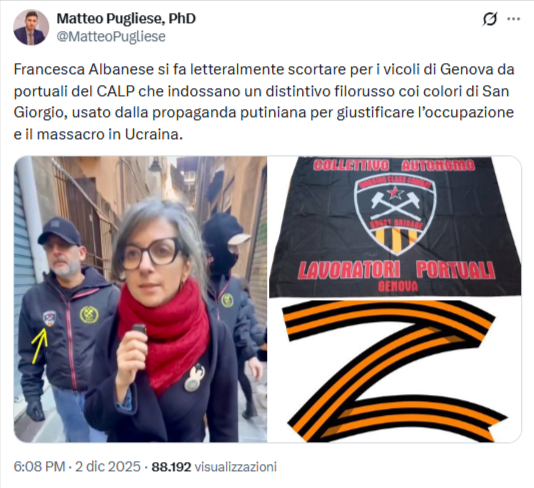
Task: Click the 88.192 visualizzazioni counter
Action: (214, 467)
